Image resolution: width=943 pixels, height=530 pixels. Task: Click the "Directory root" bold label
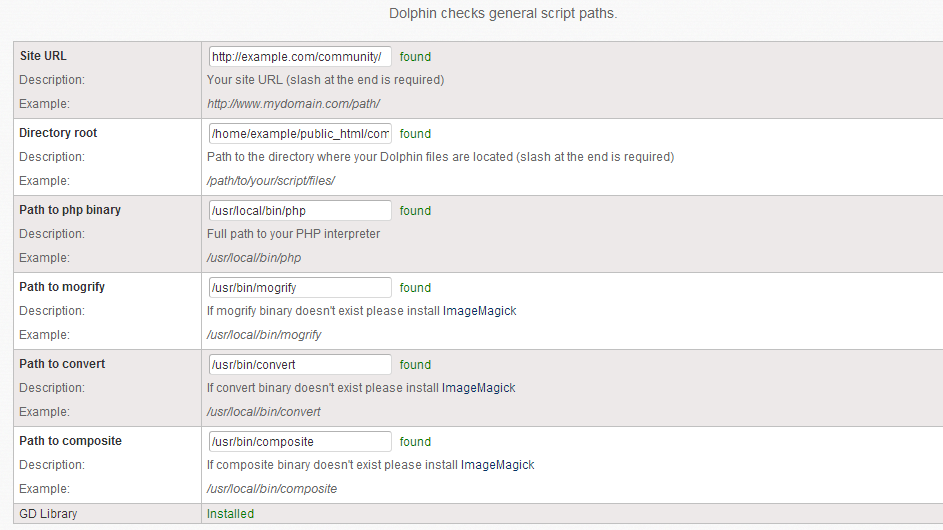pos(58,133)
